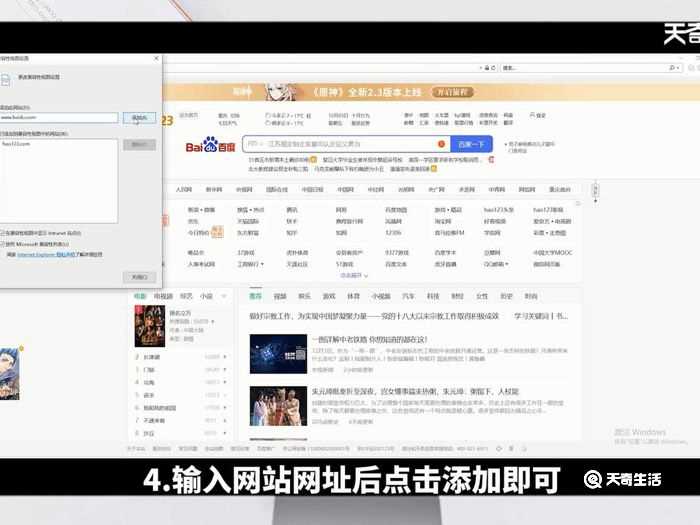This screenshot has height=525, width=700.
Task: Click the lock icon in the address bar
Action: click(488, 68)
